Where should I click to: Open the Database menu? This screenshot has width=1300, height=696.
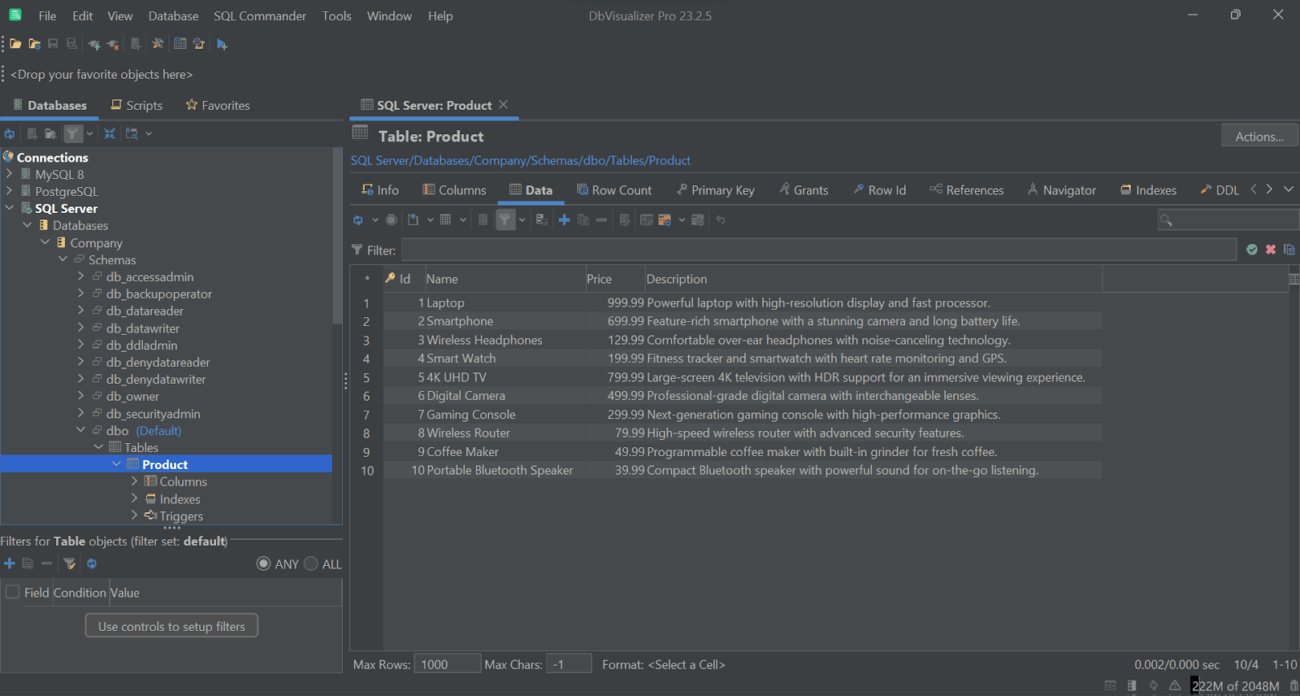(x=172, y=15)
